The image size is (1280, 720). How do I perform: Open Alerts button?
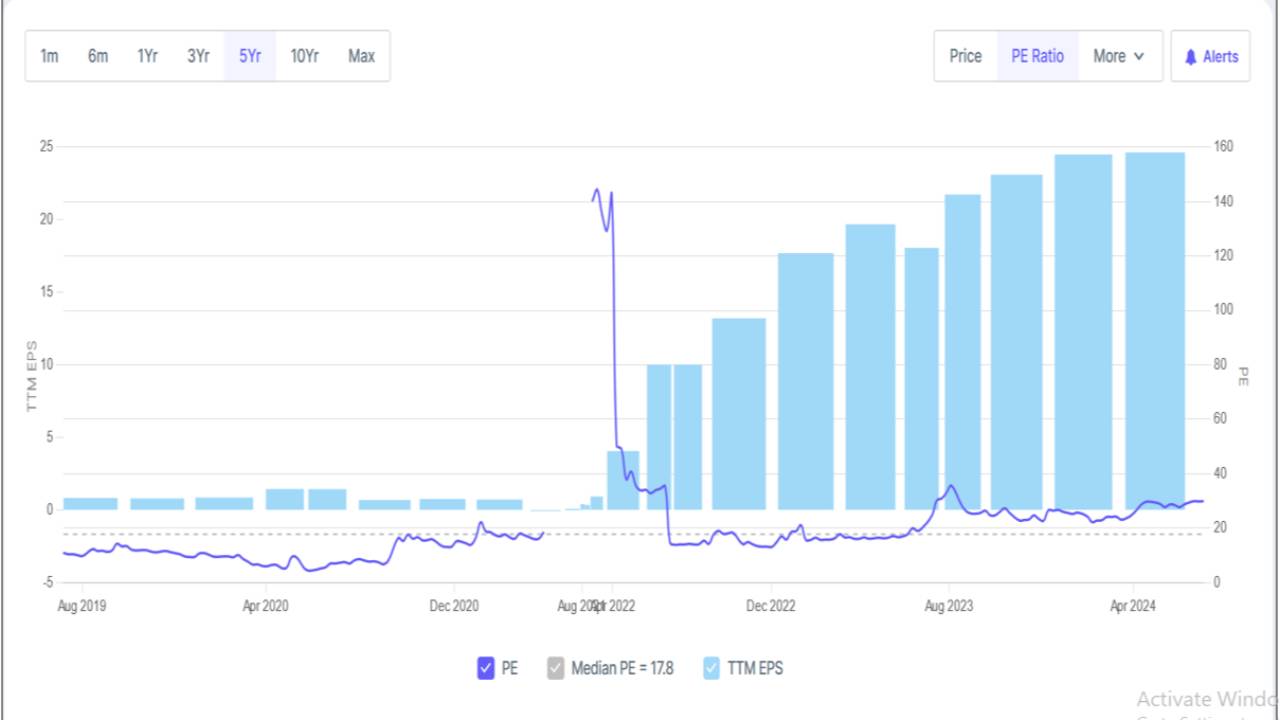[x=1210, y=56]
